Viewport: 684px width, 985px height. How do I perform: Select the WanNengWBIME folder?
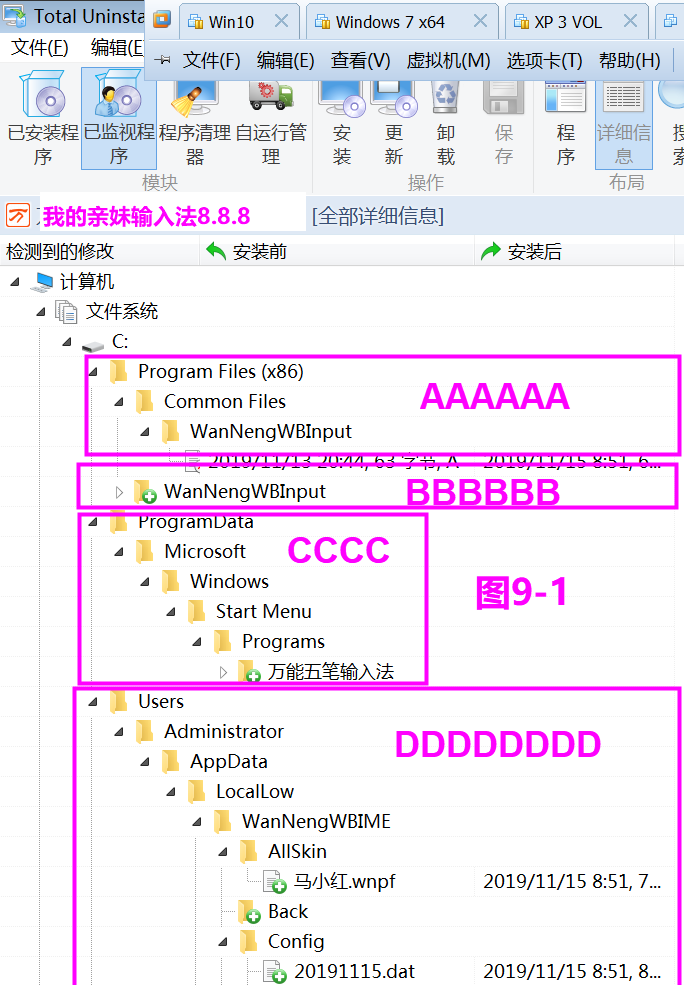316,822
